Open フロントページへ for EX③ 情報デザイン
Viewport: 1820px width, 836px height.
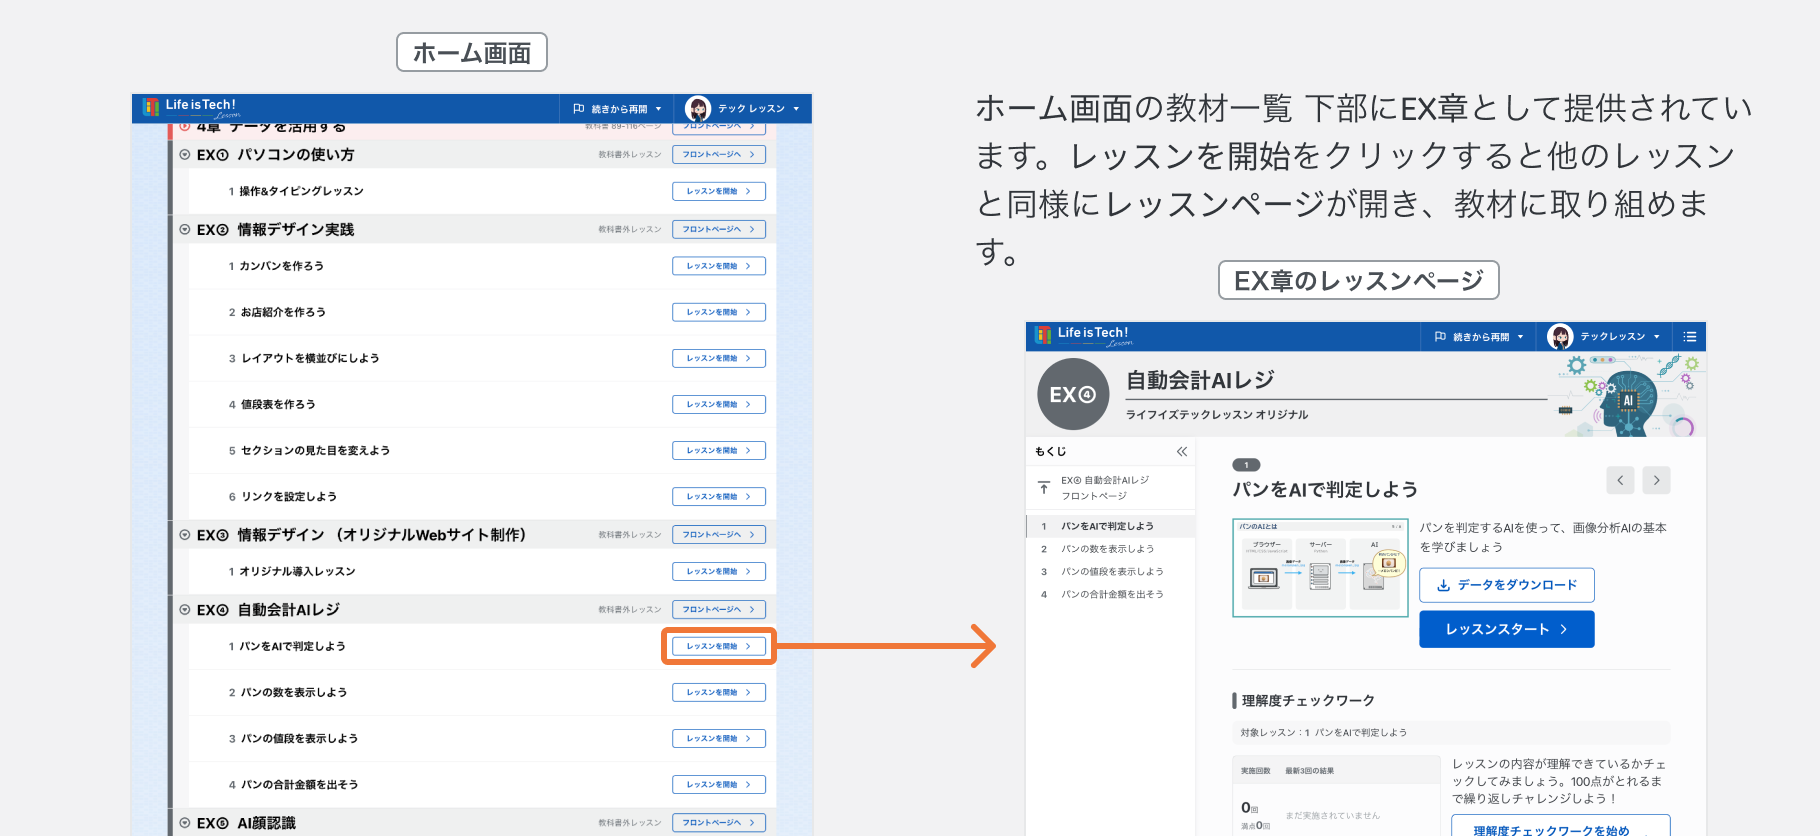(x=719, y=535)
